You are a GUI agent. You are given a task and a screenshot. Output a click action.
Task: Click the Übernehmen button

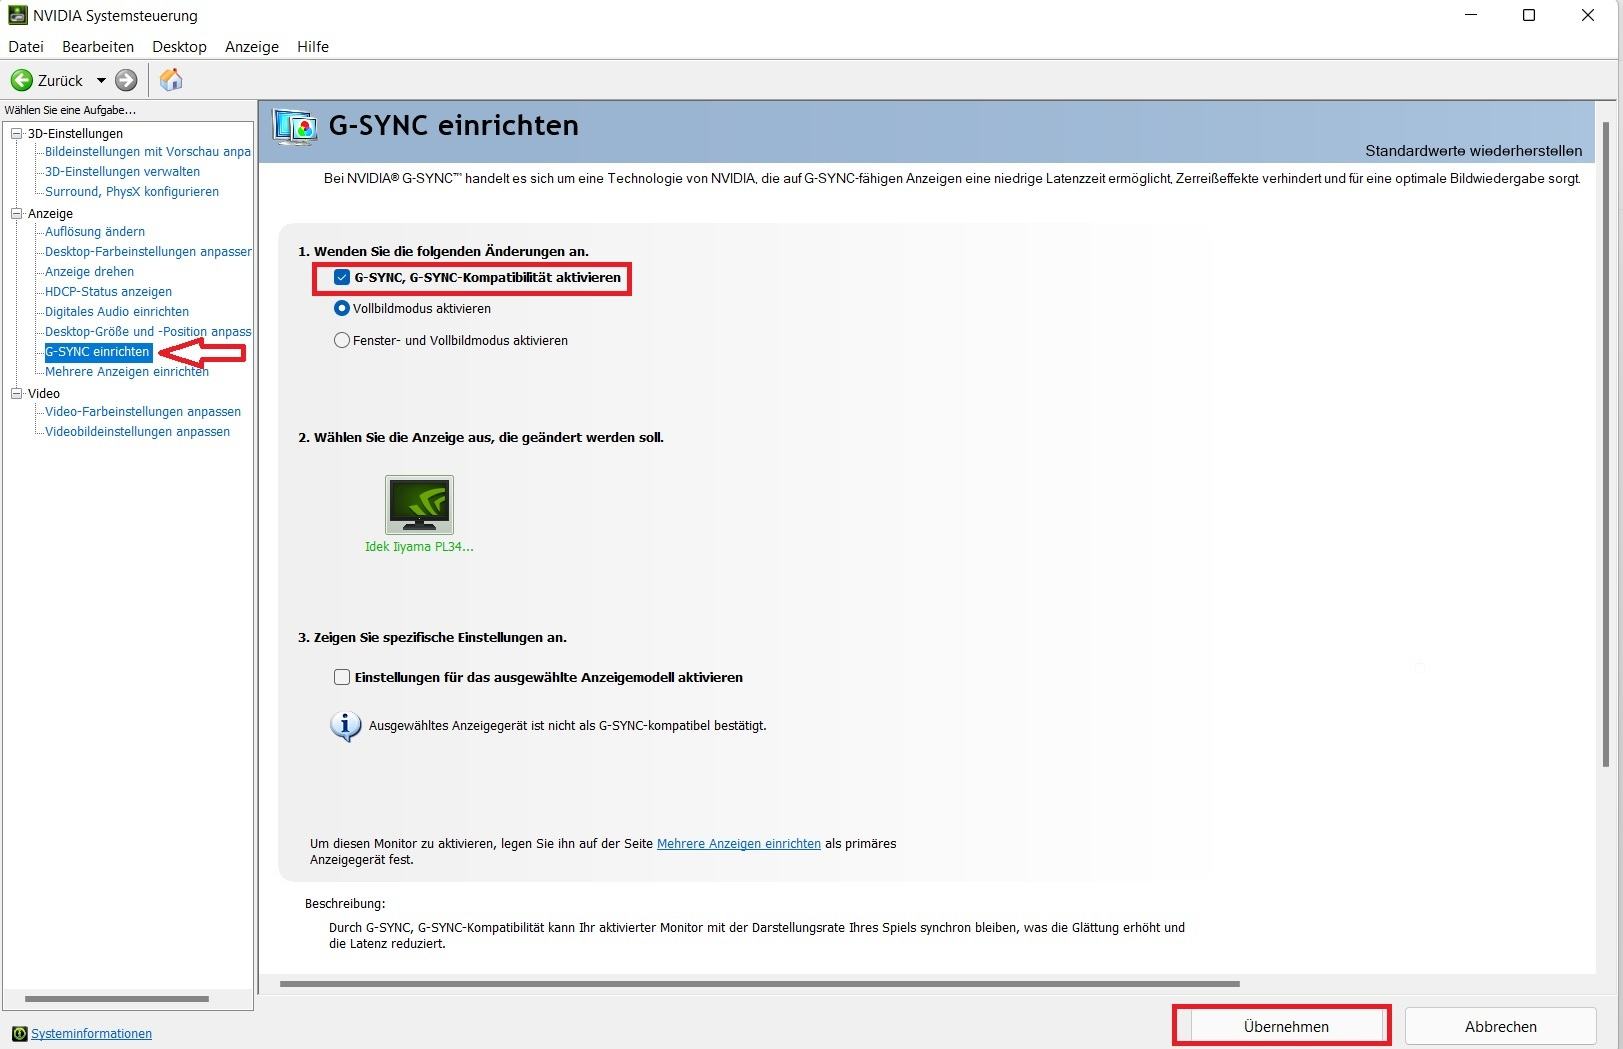coord(1286,1027)
